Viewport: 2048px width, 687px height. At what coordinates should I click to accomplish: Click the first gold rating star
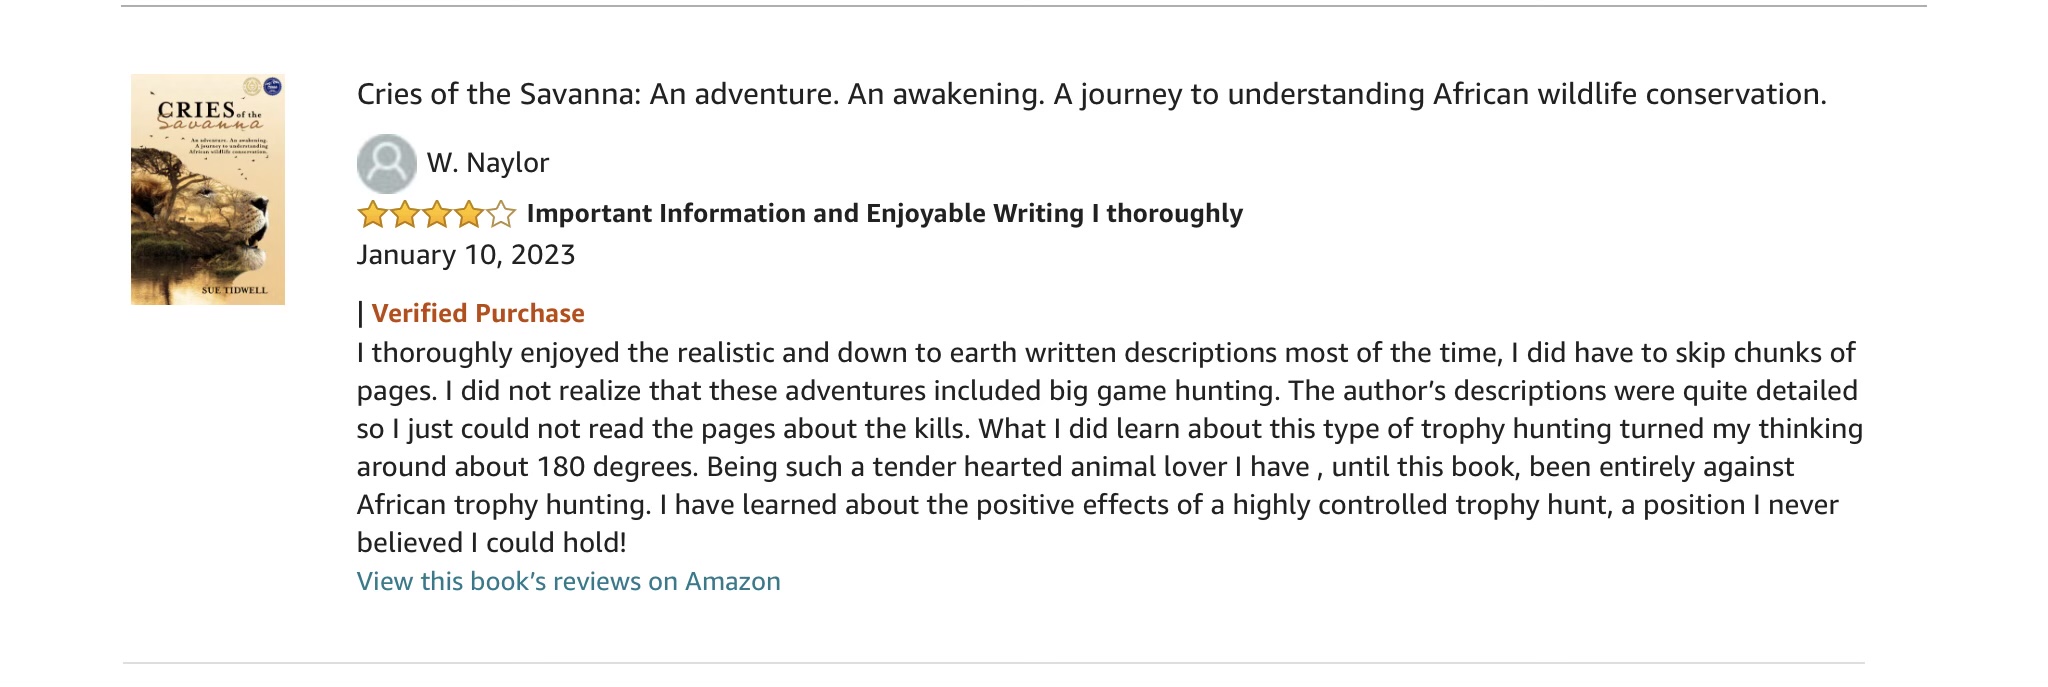(x=372, y=214)
